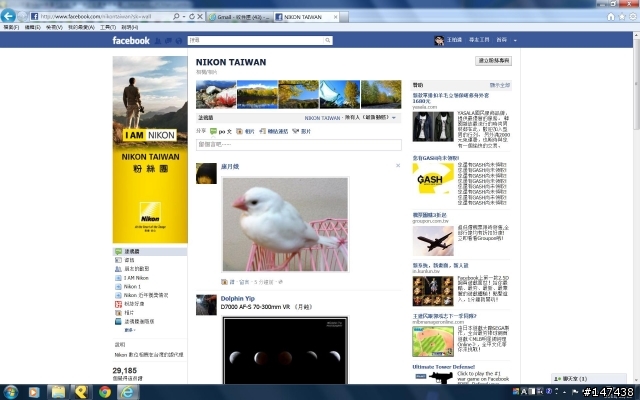Click the Facebook search box

click(256, 40)
